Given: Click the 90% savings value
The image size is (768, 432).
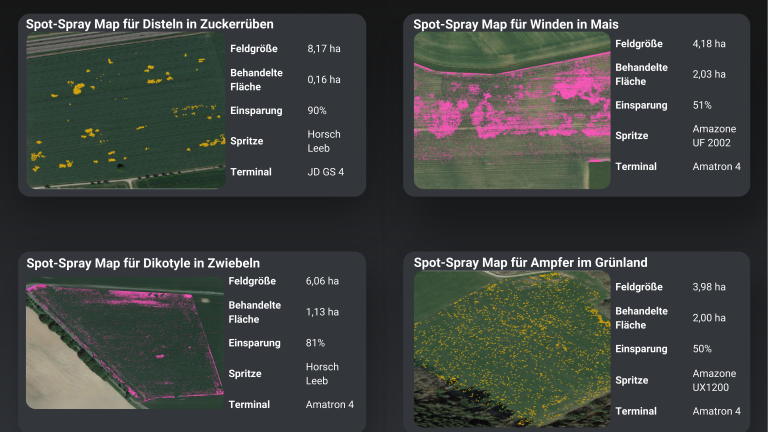Looking at the screenshot, I should point(317,110).
